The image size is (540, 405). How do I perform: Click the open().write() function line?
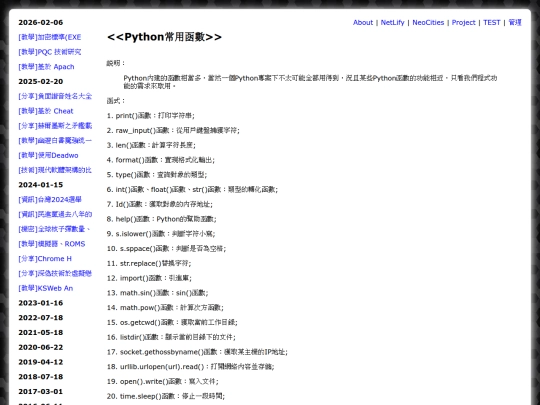[163, 382]
